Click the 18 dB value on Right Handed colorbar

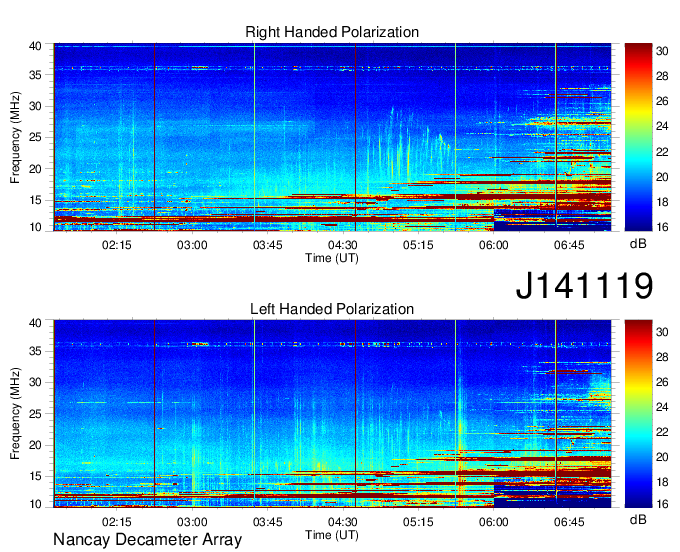(x=662, y=202)
